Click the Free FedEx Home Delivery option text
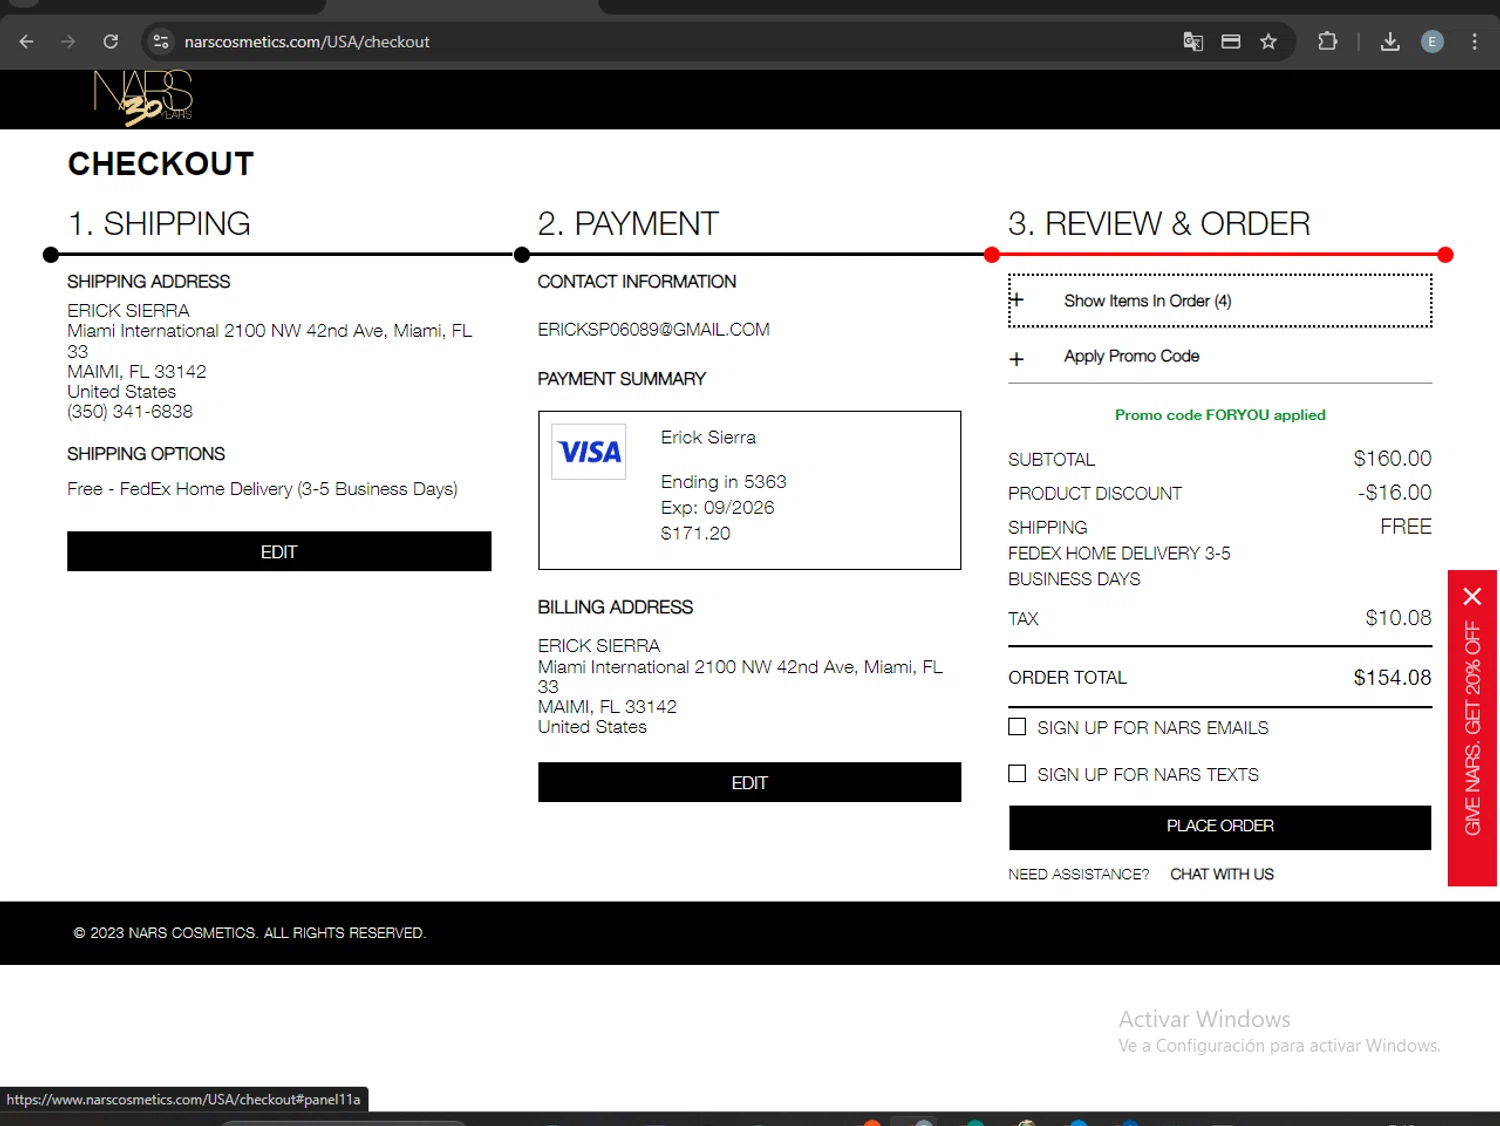Viewport: 1500px width, 1126px height. [262, 489]
